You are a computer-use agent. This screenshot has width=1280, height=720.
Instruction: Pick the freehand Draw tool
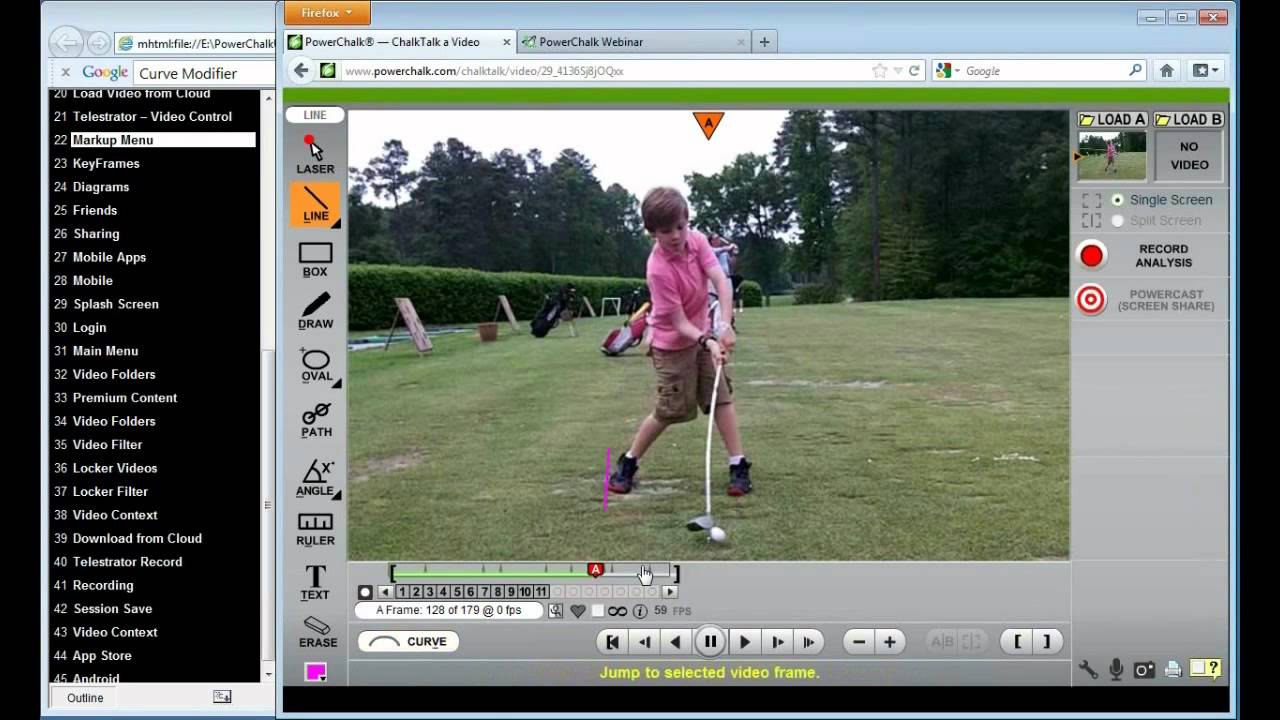pos(315,311)
